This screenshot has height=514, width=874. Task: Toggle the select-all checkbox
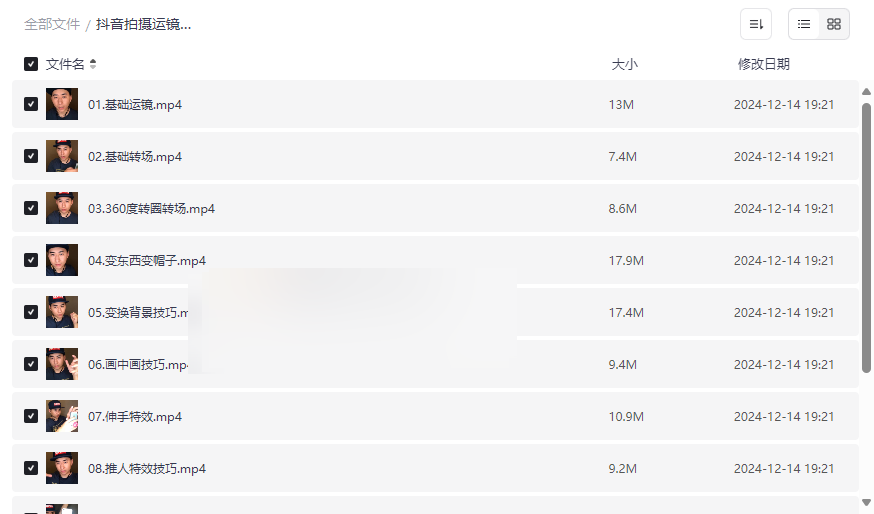31,64
